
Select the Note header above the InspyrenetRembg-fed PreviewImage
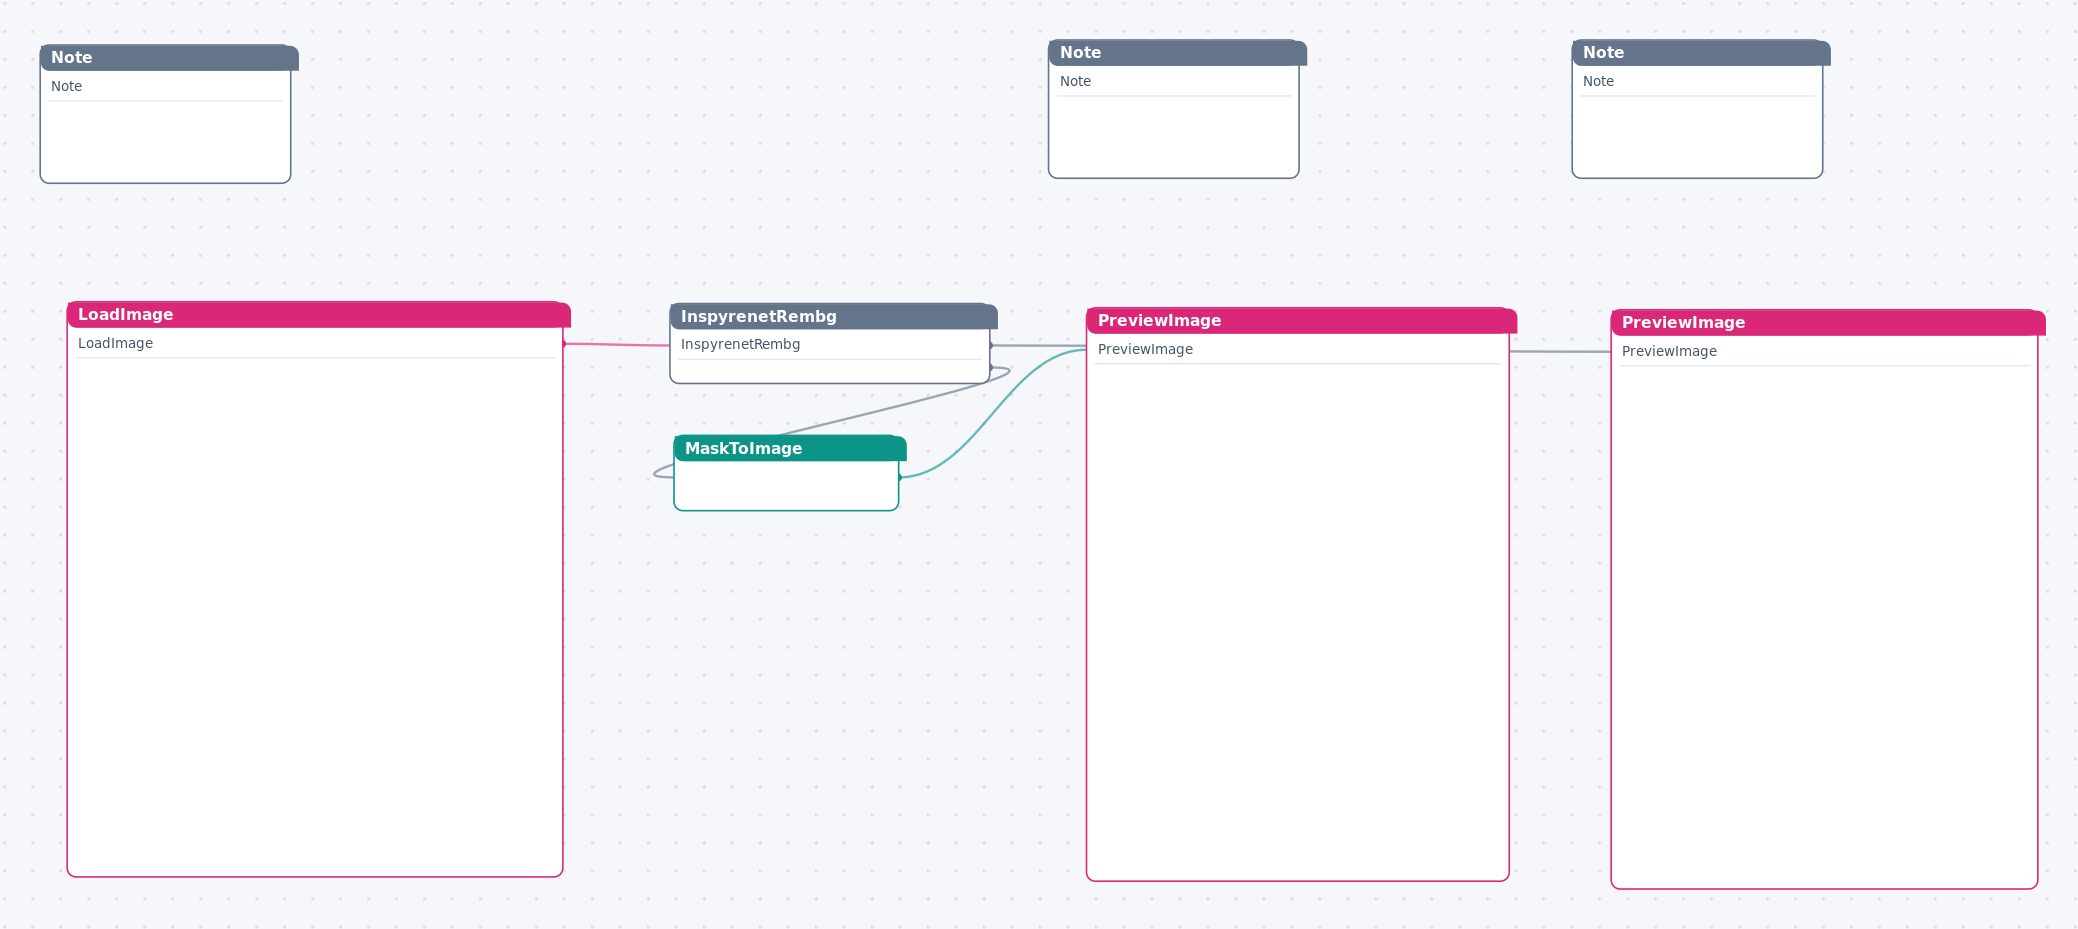pos(1177,53)
